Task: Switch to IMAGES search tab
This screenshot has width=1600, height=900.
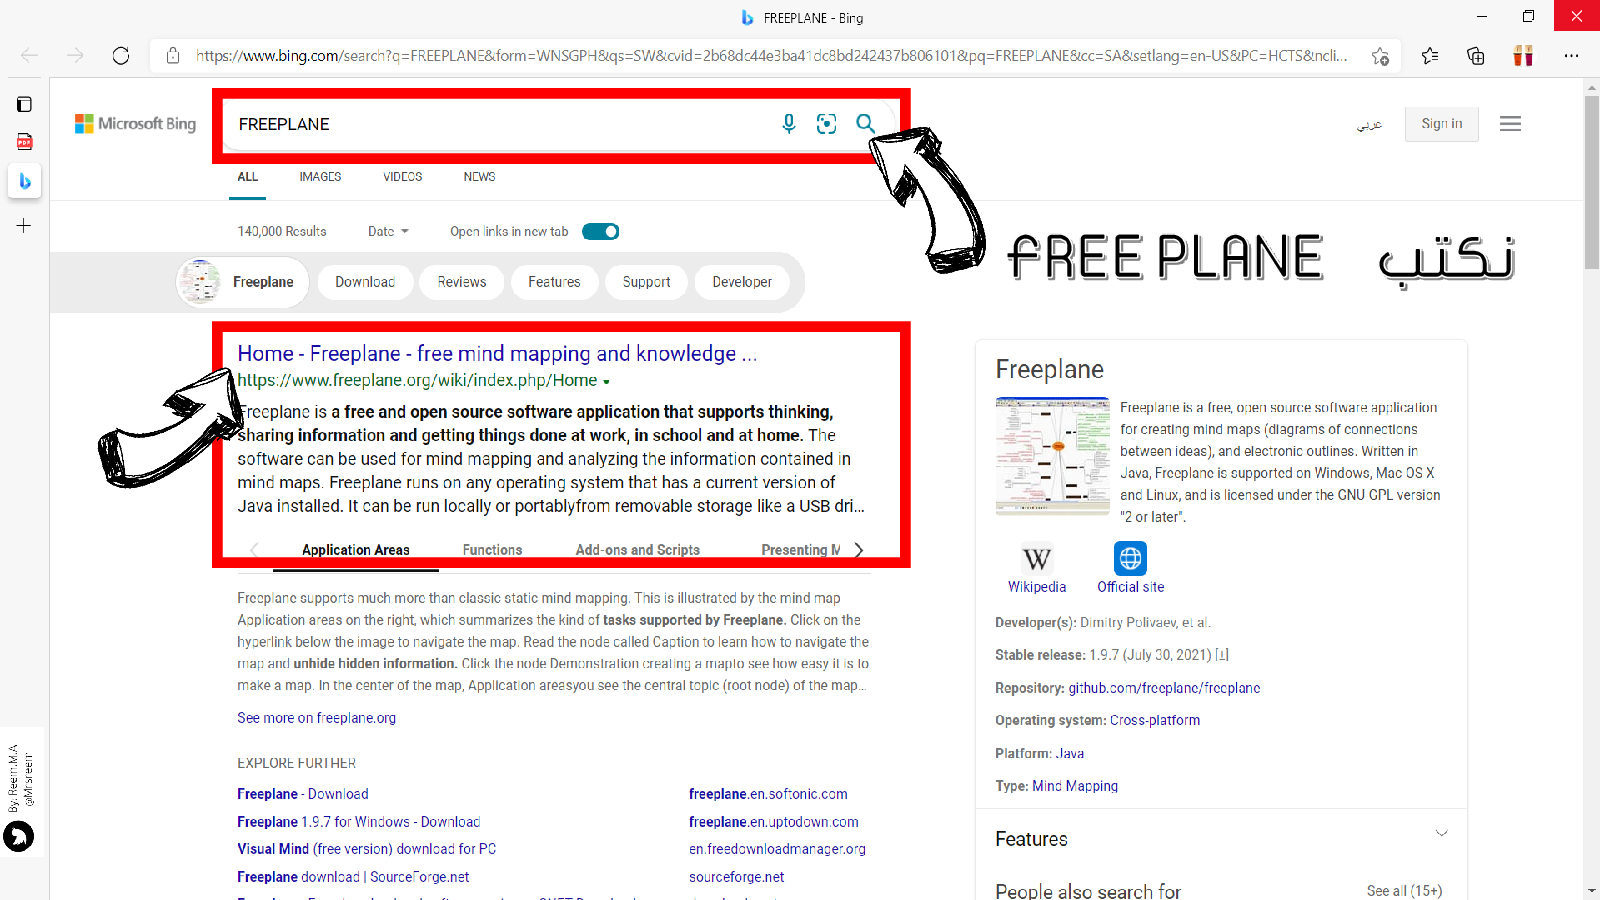Action: pyautogui.click(x=320, y=177)
